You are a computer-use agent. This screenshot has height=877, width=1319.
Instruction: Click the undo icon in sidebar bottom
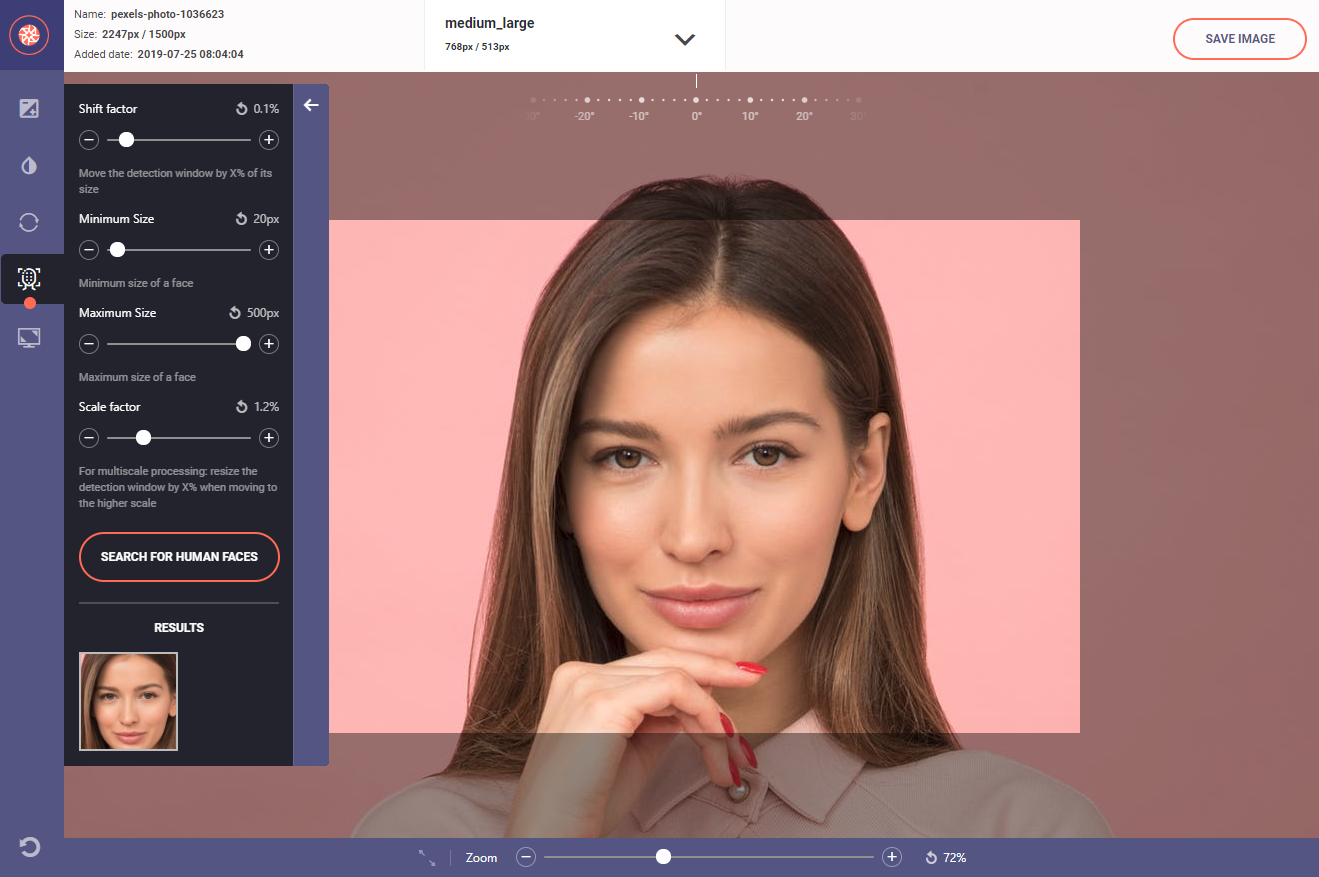pyautogui.click(x=29, y=848)
